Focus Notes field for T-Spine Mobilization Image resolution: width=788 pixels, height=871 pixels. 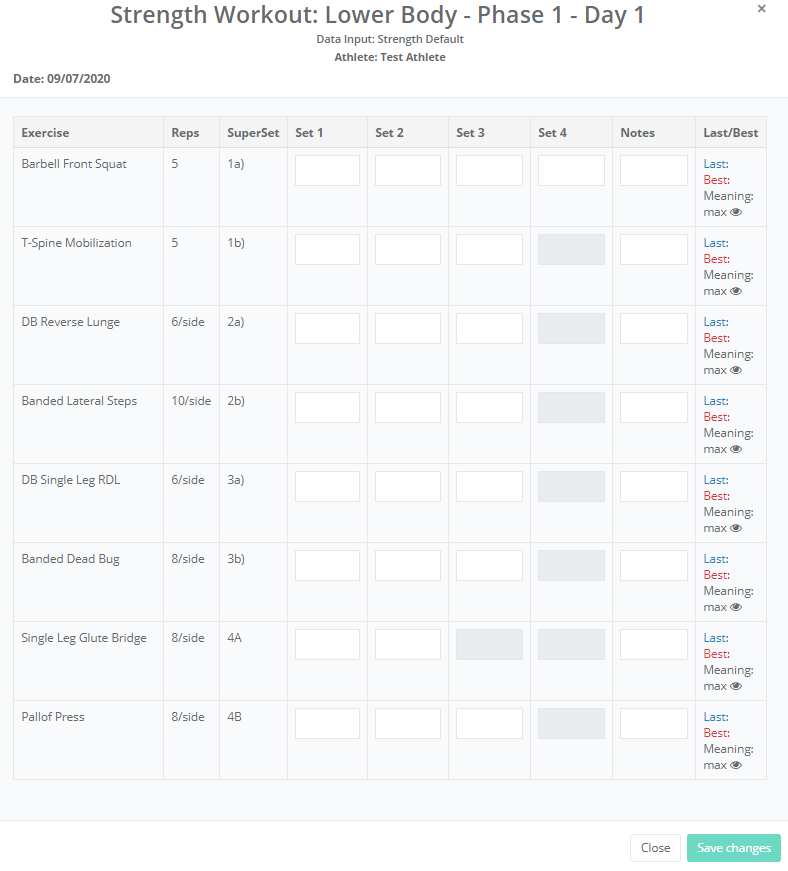coord(654,249)
